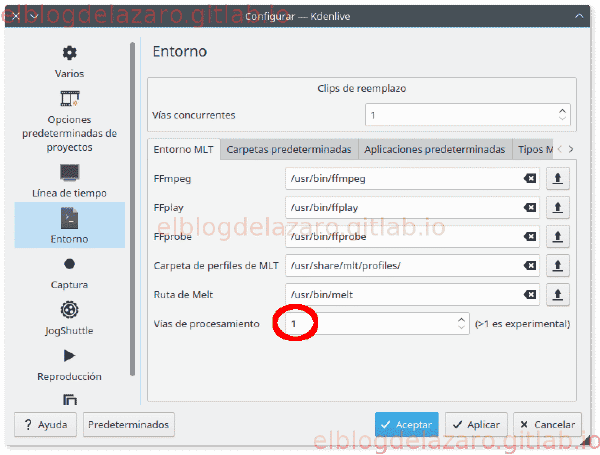
Task: Clear the Ruta de Melt path
Action: point(530,295)
